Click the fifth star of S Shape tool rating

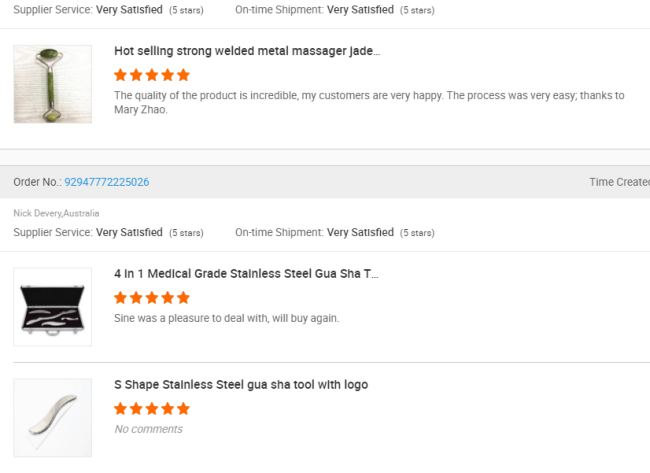tap(183, 409)
